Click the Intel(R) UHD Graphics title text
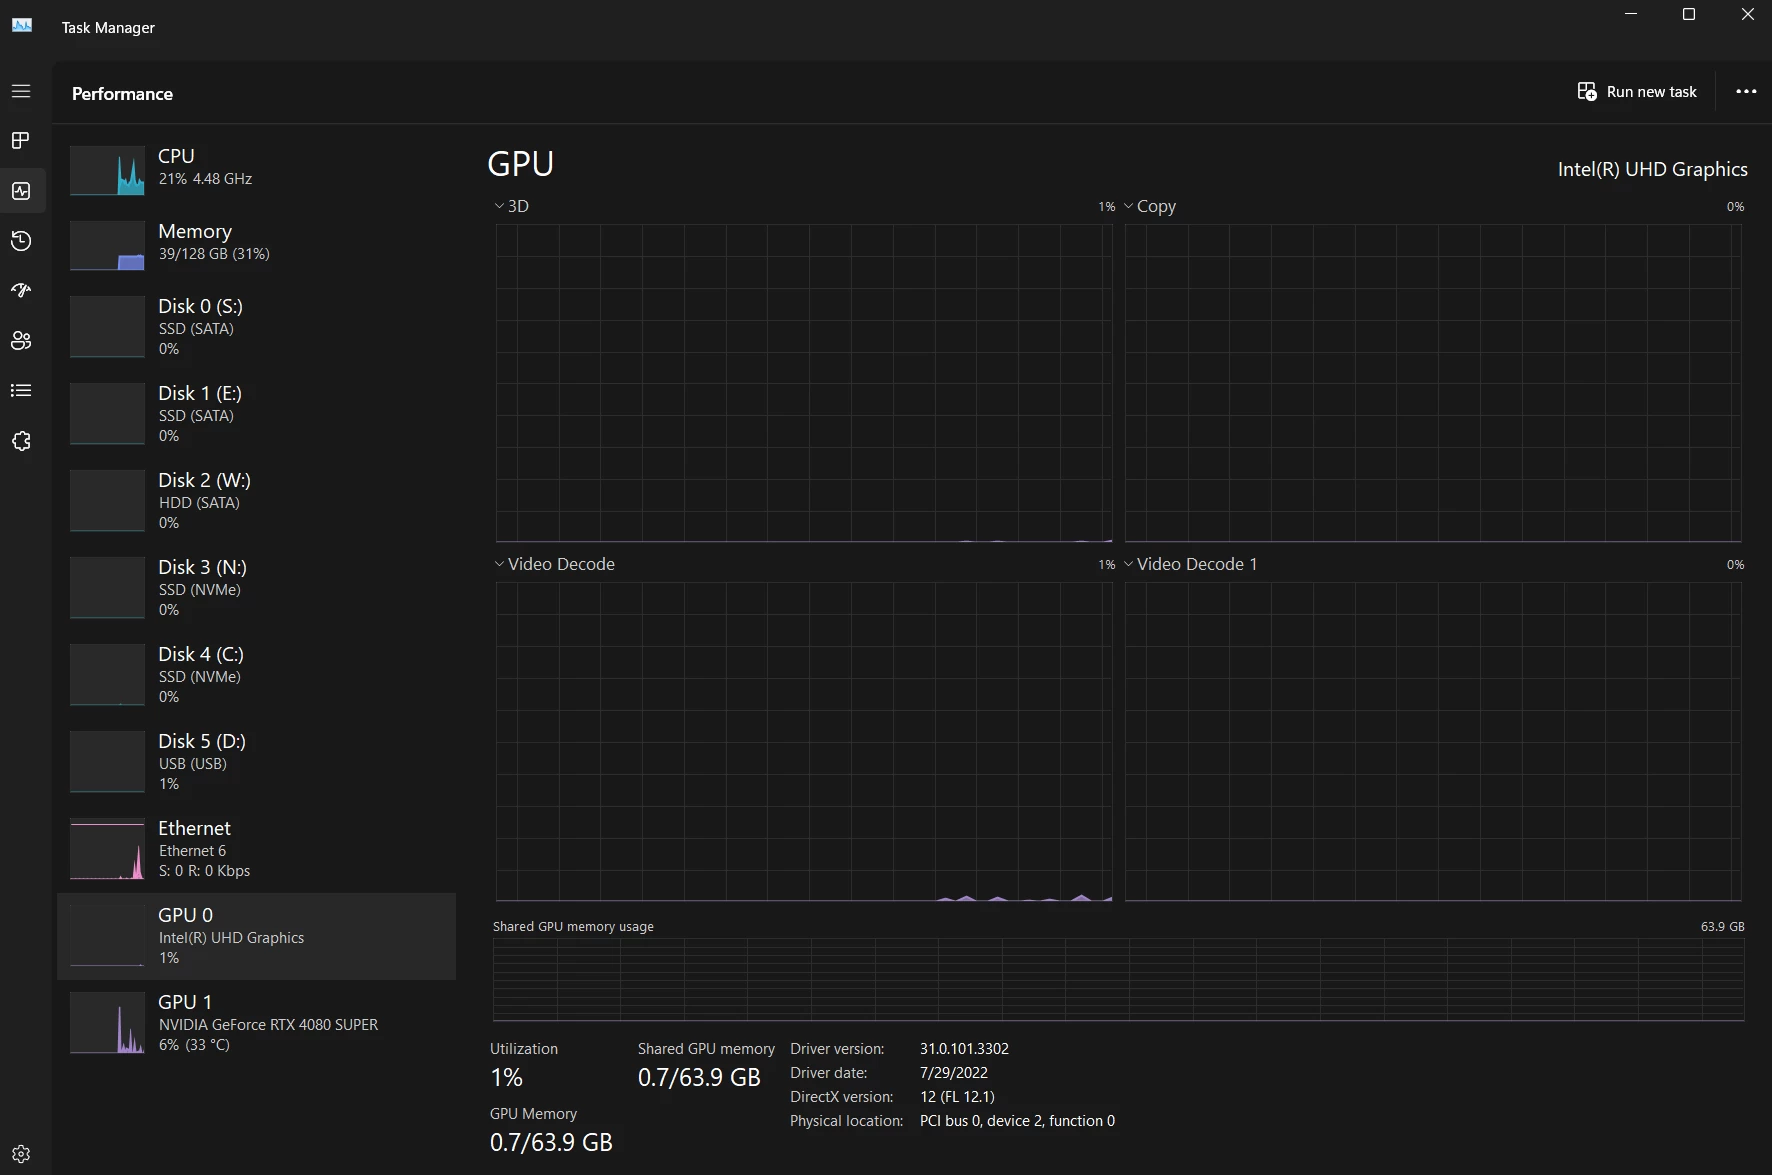 click(x=1652, y=169)
